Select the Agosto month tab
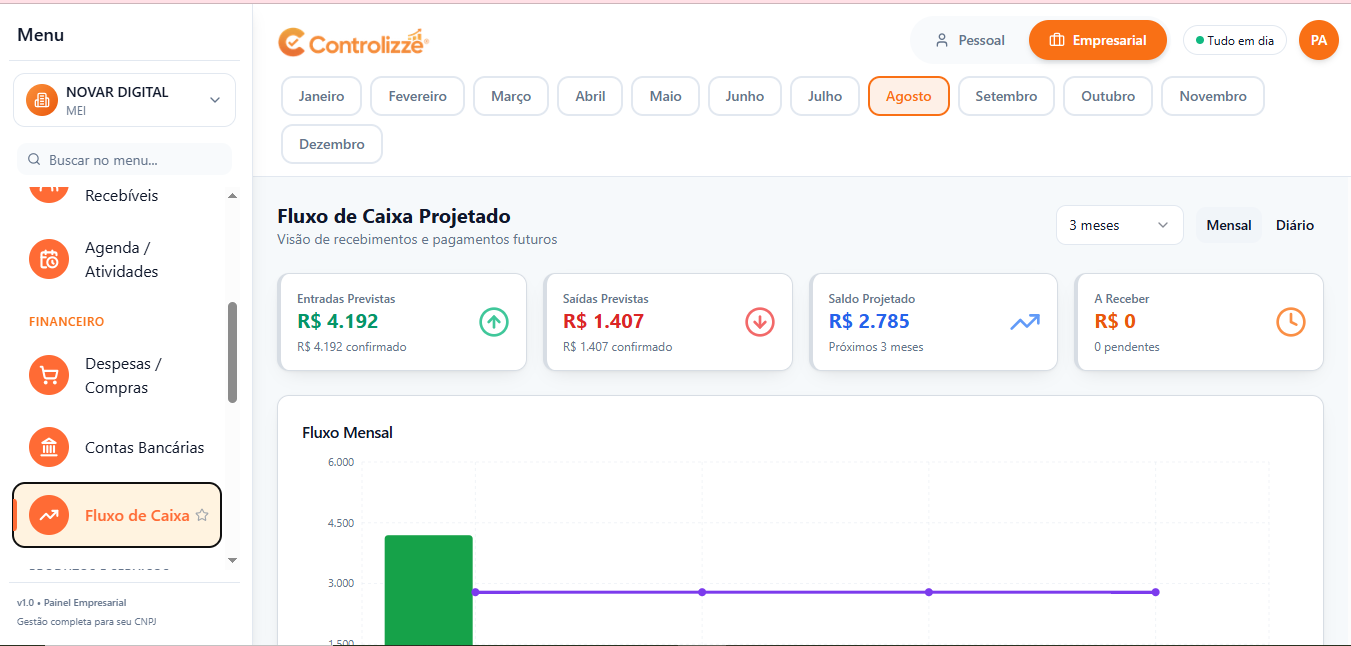The image size is (1351, 646). (908, 96)
